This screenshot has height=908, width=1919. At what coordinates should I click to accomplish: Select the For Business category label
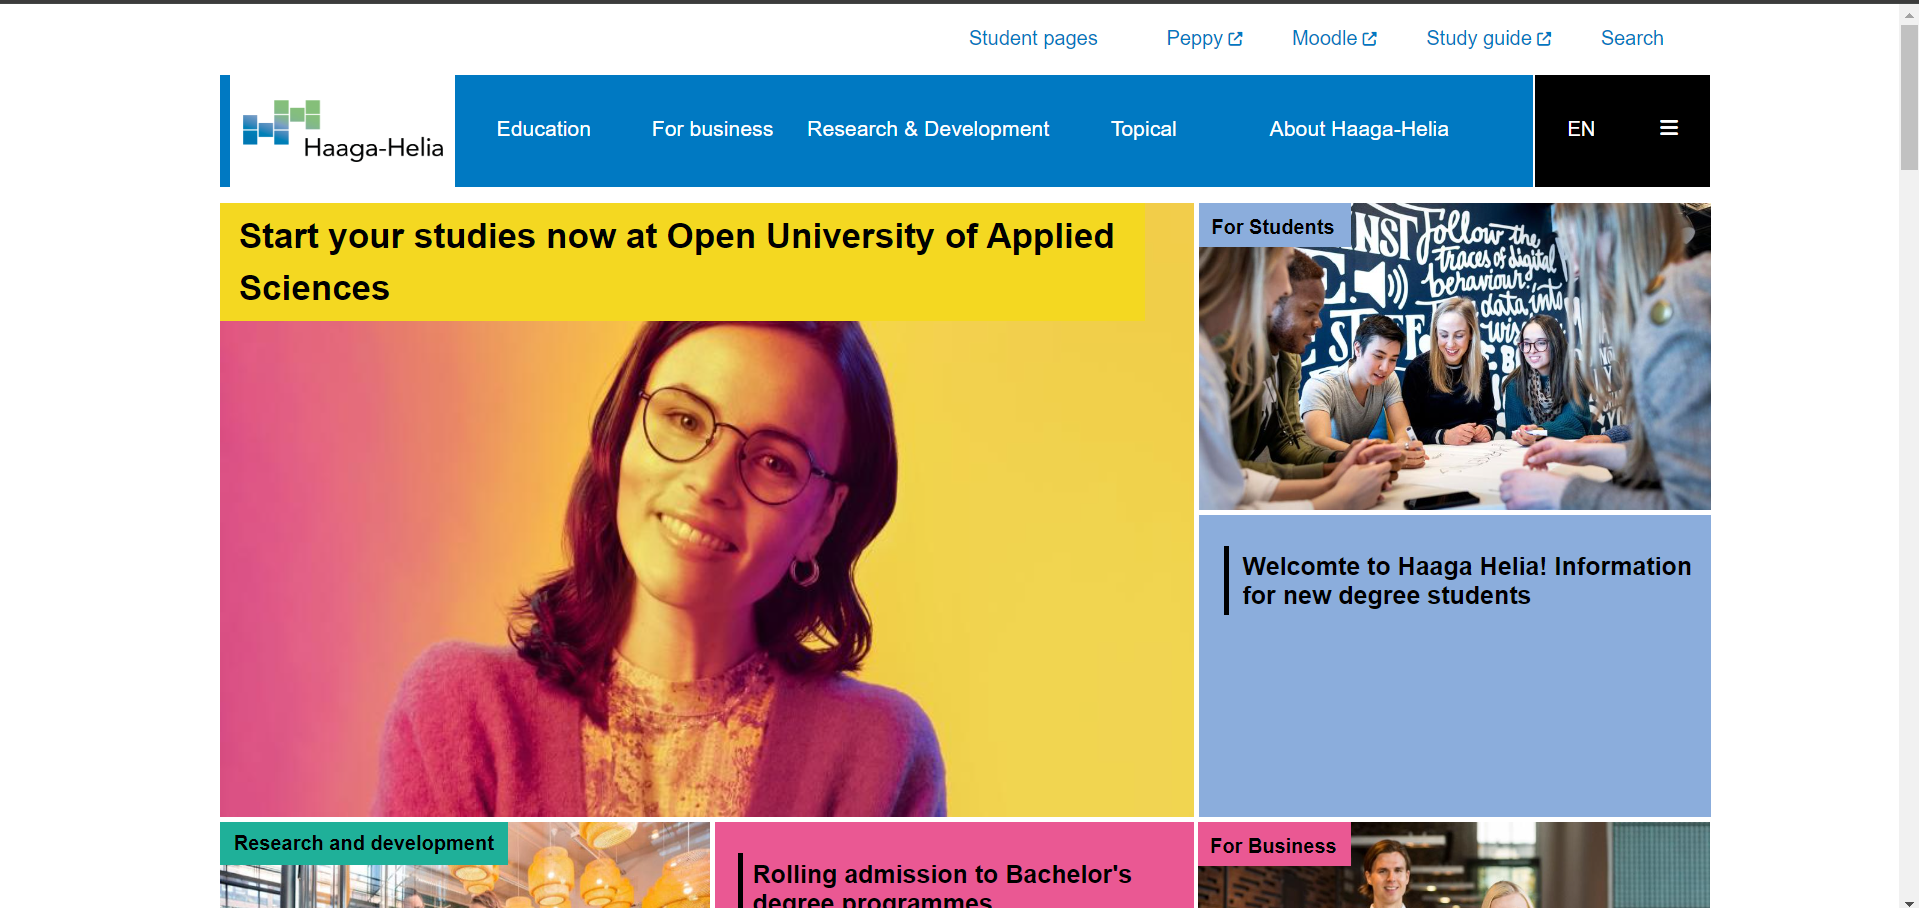[x=1272, y=846]
